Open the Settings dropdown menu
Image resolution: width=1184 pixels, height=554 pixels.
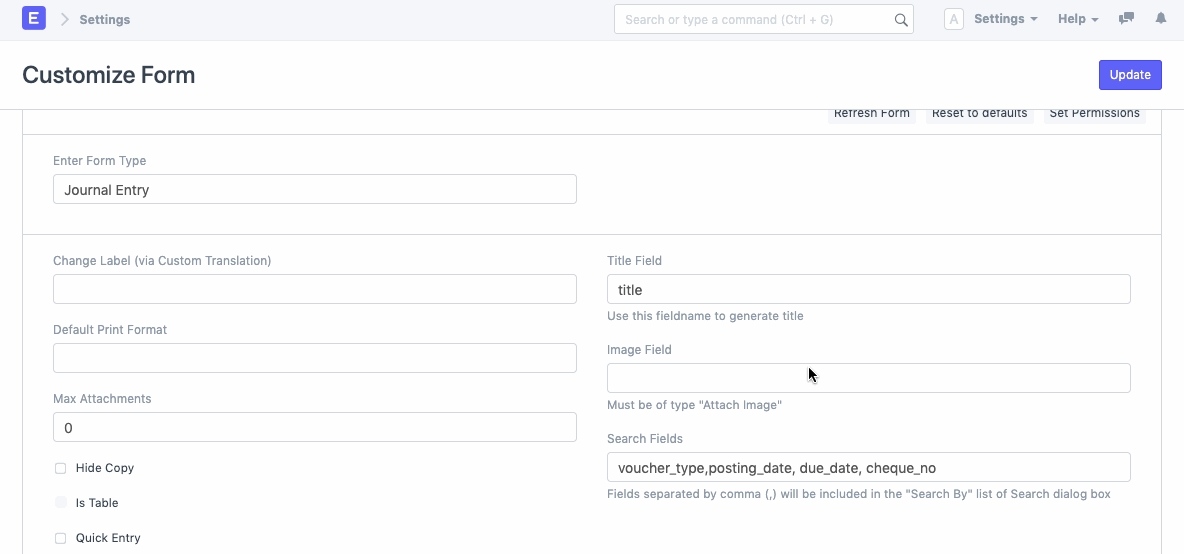(x=1005, y=19)
